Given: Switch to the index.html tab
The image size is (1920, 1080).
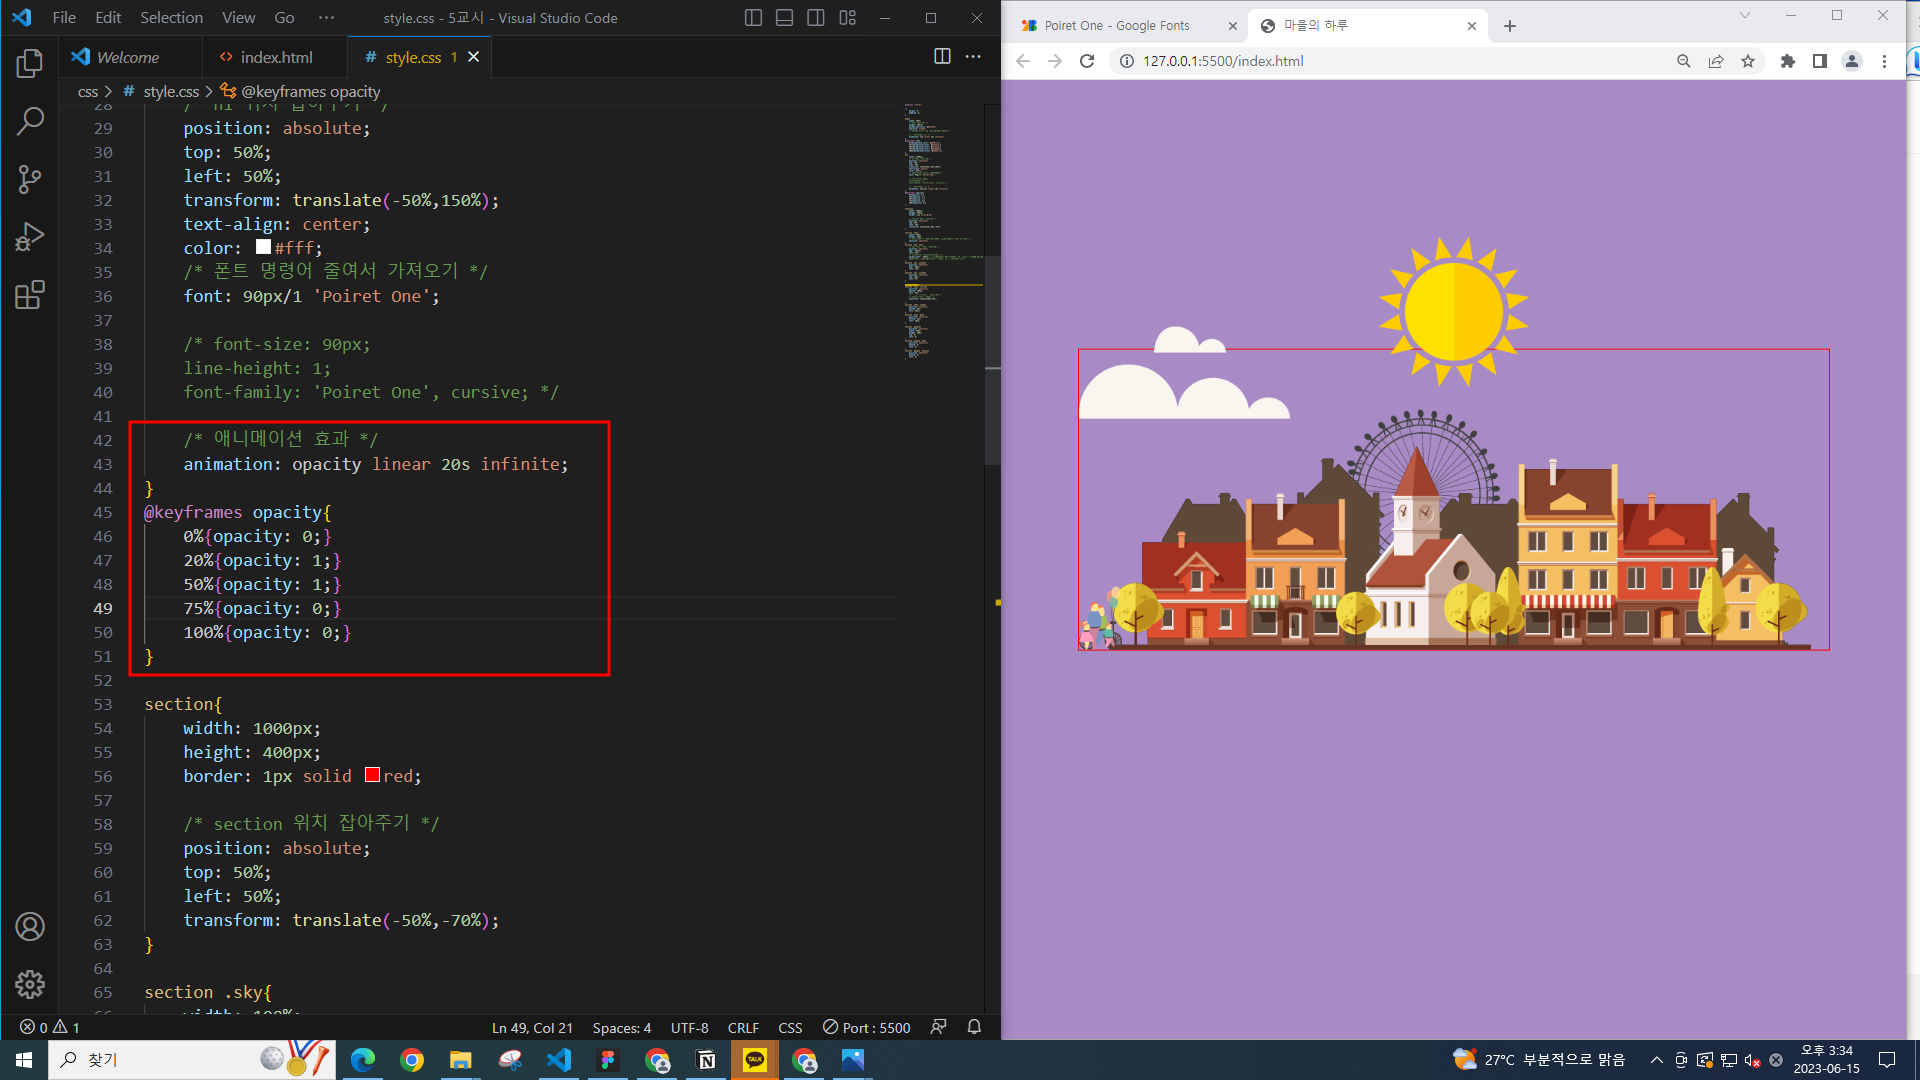Looking at the screenshot, I should [x=276, y=57].
